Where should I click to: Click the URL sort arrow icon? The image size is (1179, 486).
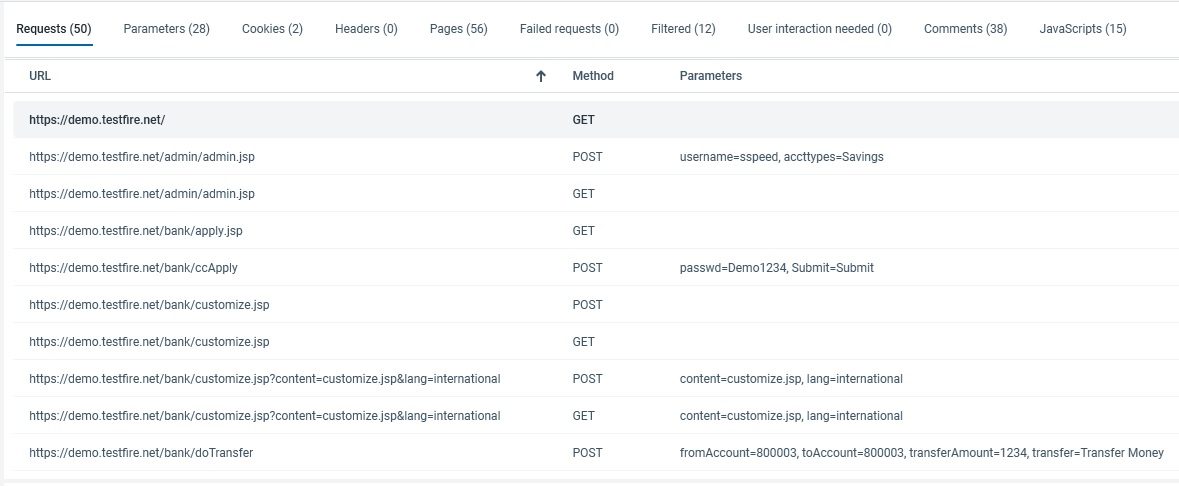pos(541,76)
